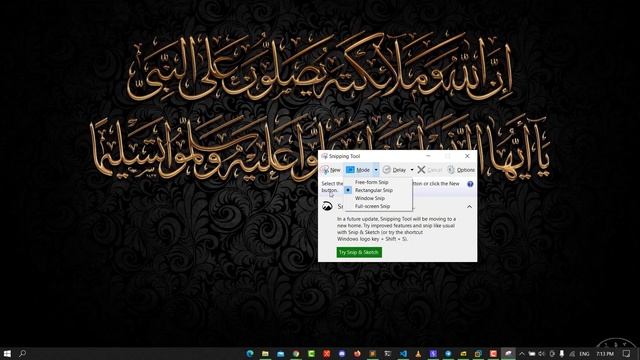Click the New snip button
This screenshot has width=640, height=360.
click(331, 170)
